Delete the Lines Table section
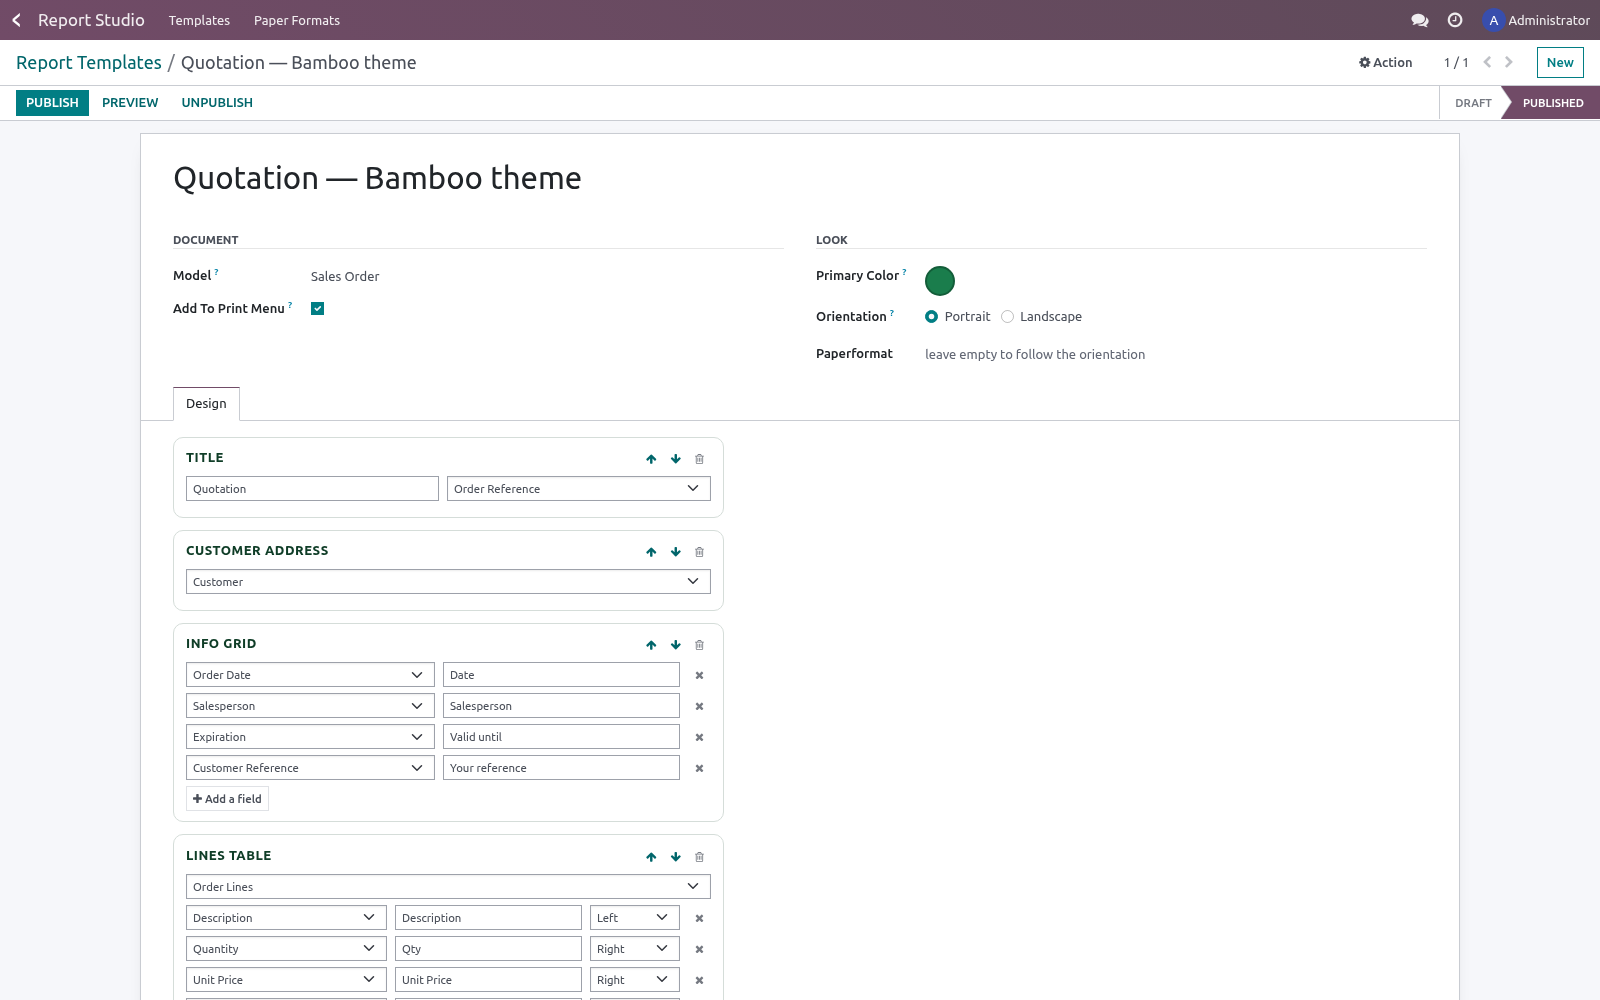 tap(699, 857)
